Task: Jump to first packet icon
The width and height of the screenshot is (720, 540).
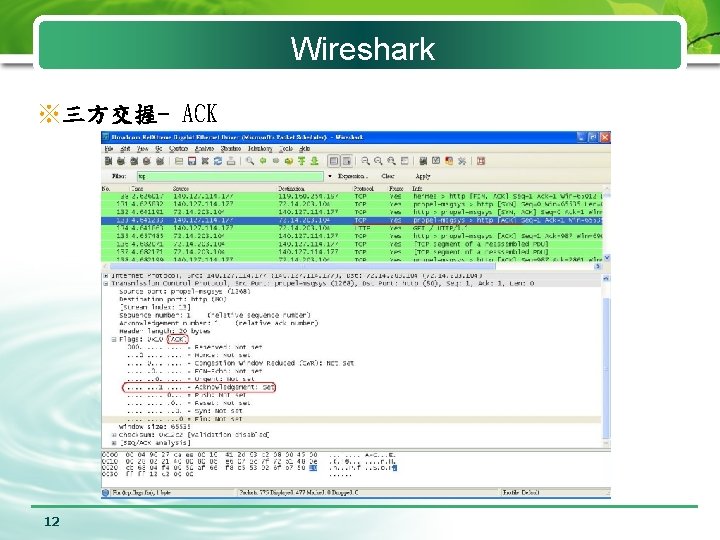Action: pyautogui.click(x=301, y=161)
